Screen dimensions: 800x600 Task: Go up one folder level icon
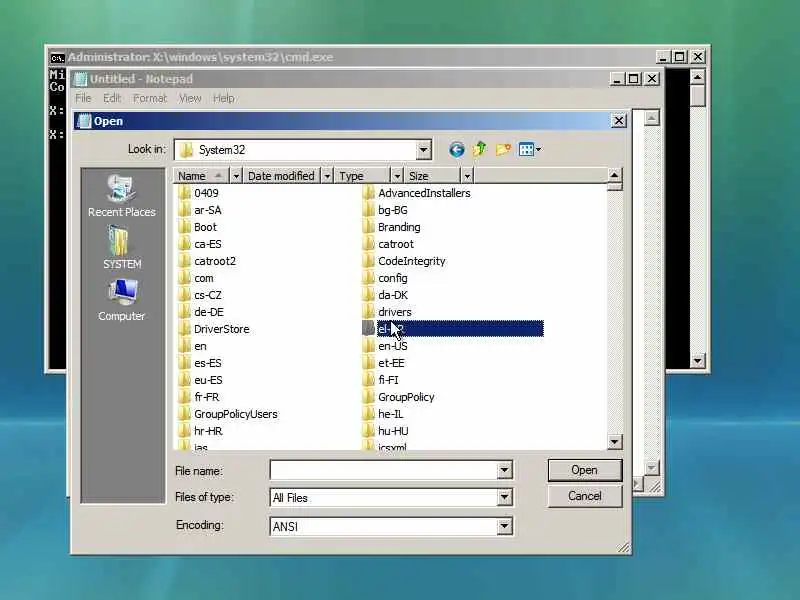point(479,149)
